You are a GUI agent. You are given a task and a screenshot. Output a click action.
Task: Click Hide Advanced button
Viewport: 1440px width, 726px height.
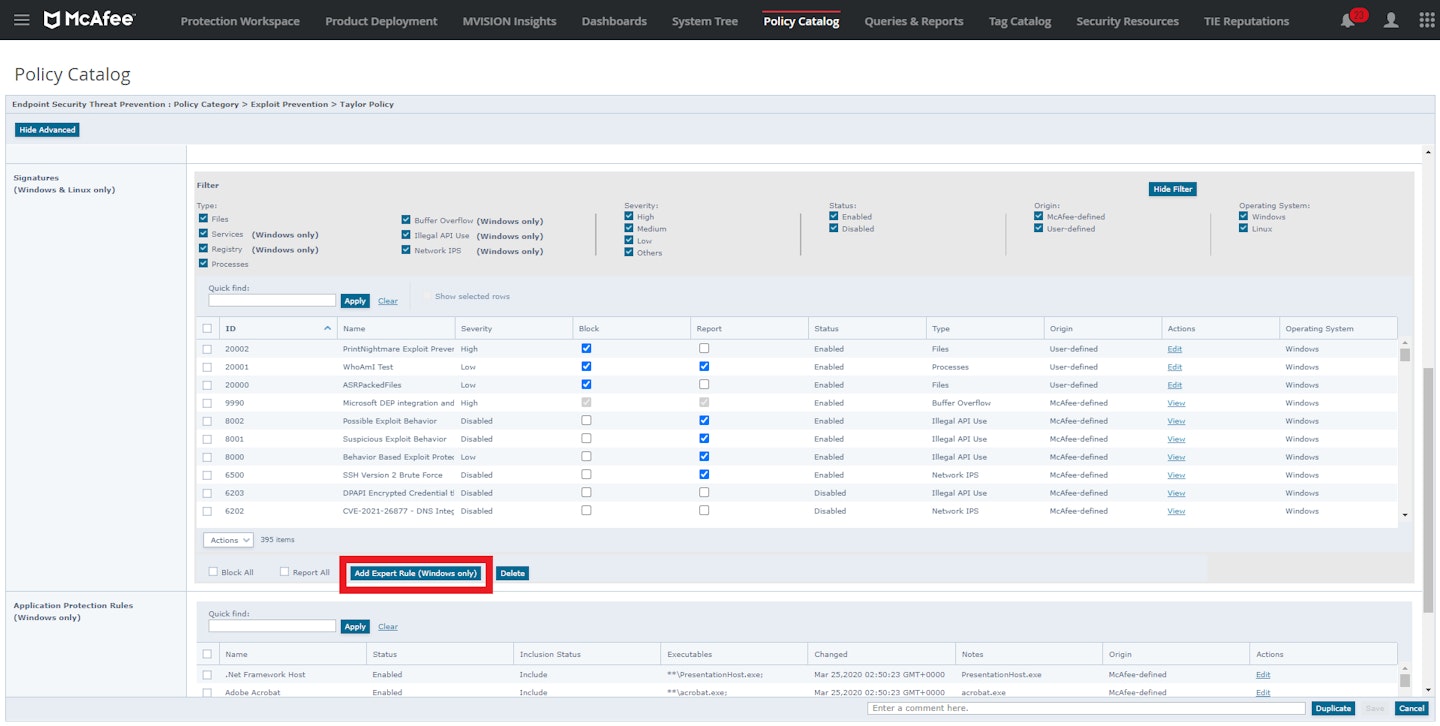(47, 129)
